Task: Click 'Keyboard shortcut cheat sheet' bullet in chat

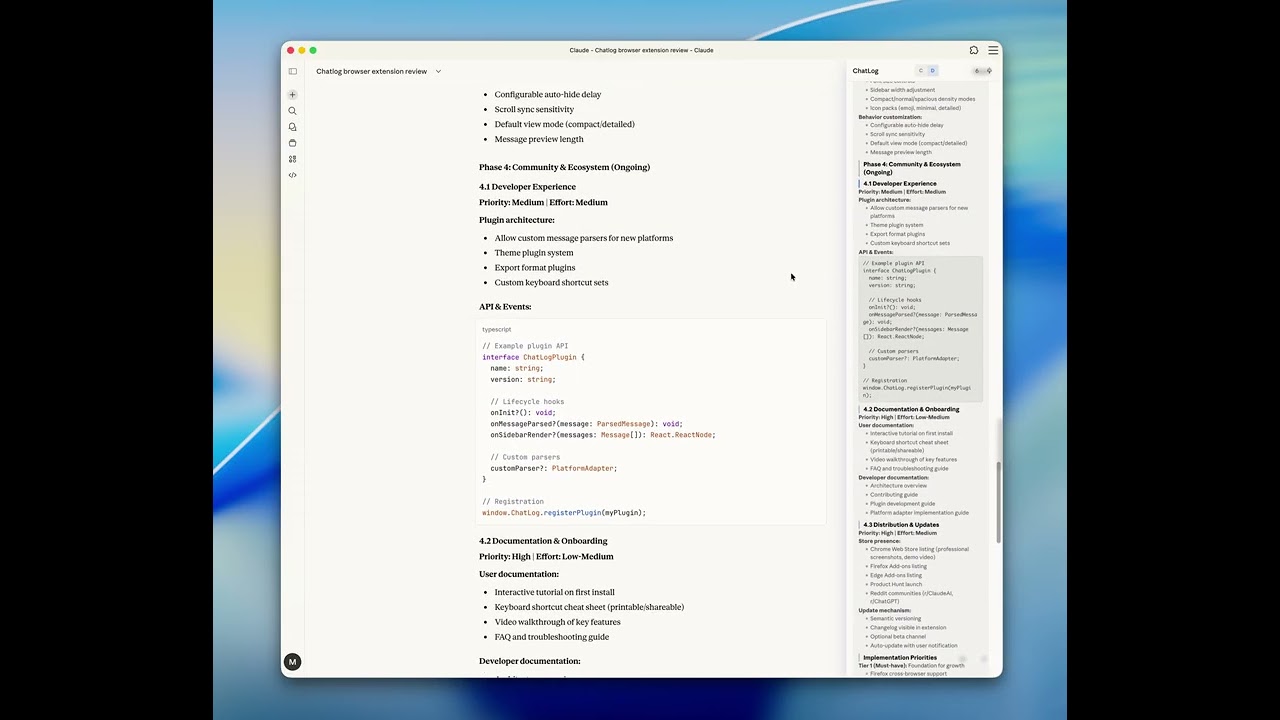Action: [589, 607]
